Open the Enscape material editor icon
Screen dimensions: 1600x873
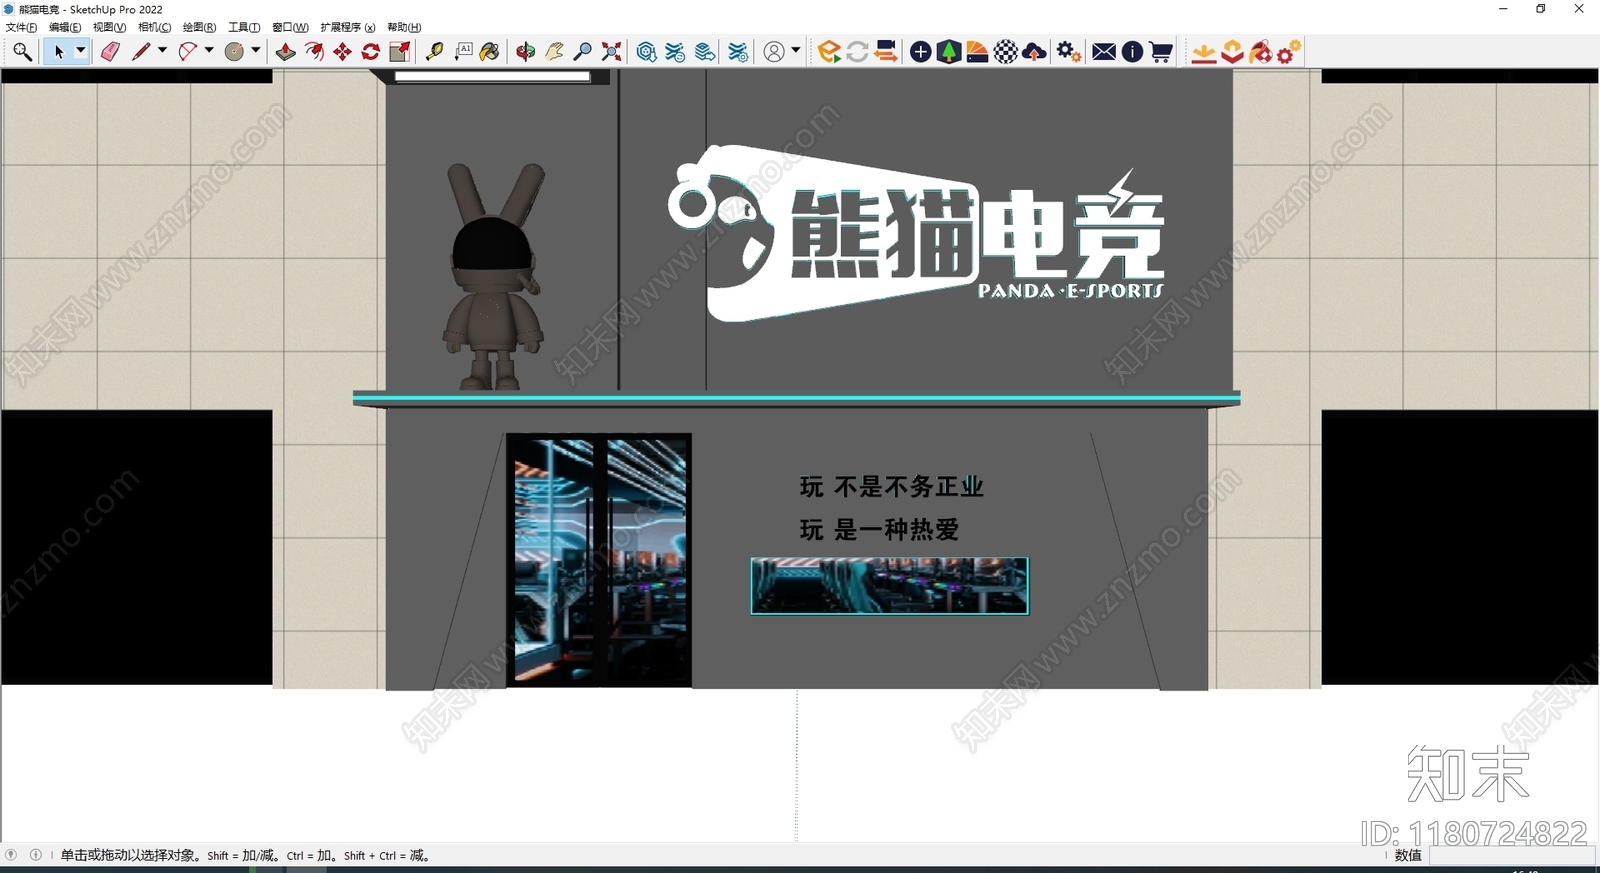978,51
